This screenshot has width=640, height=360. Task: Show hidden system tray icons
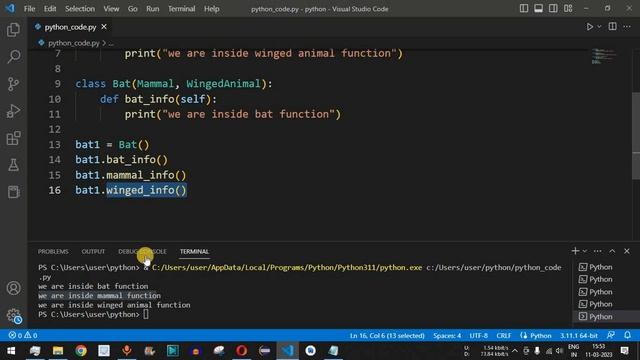point(515,351)
